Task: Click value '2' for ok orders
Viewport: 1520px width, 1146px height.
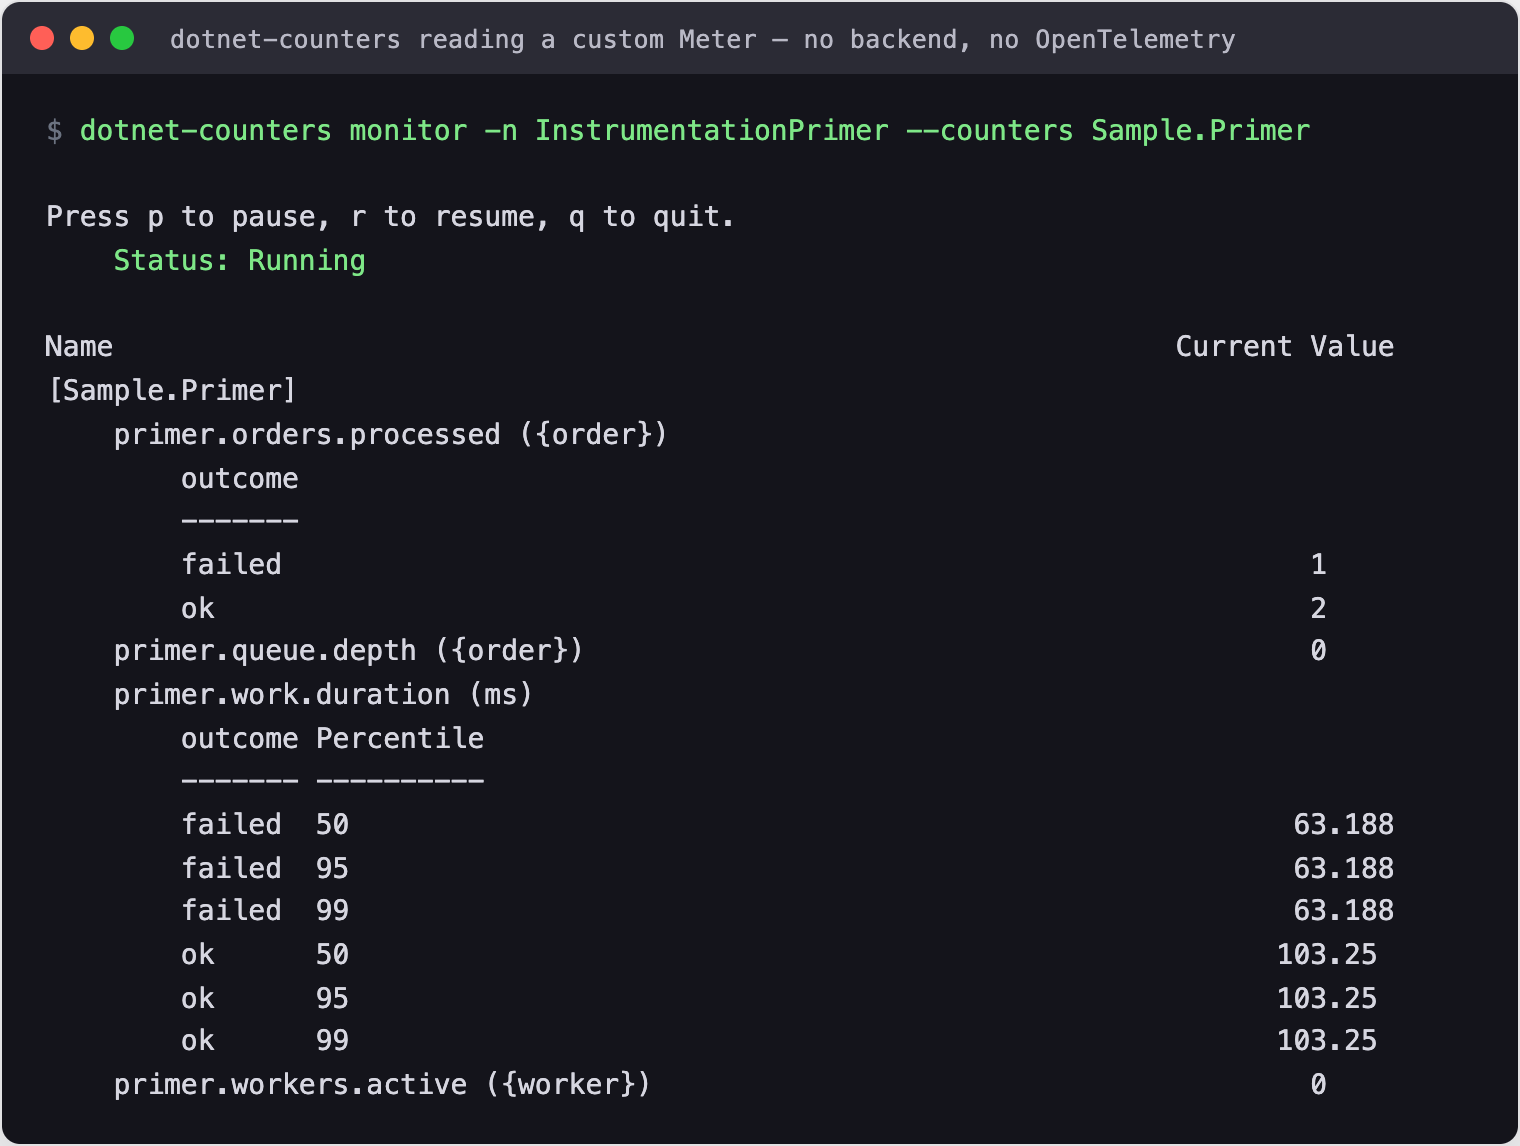Action: tap(1318, 608)
